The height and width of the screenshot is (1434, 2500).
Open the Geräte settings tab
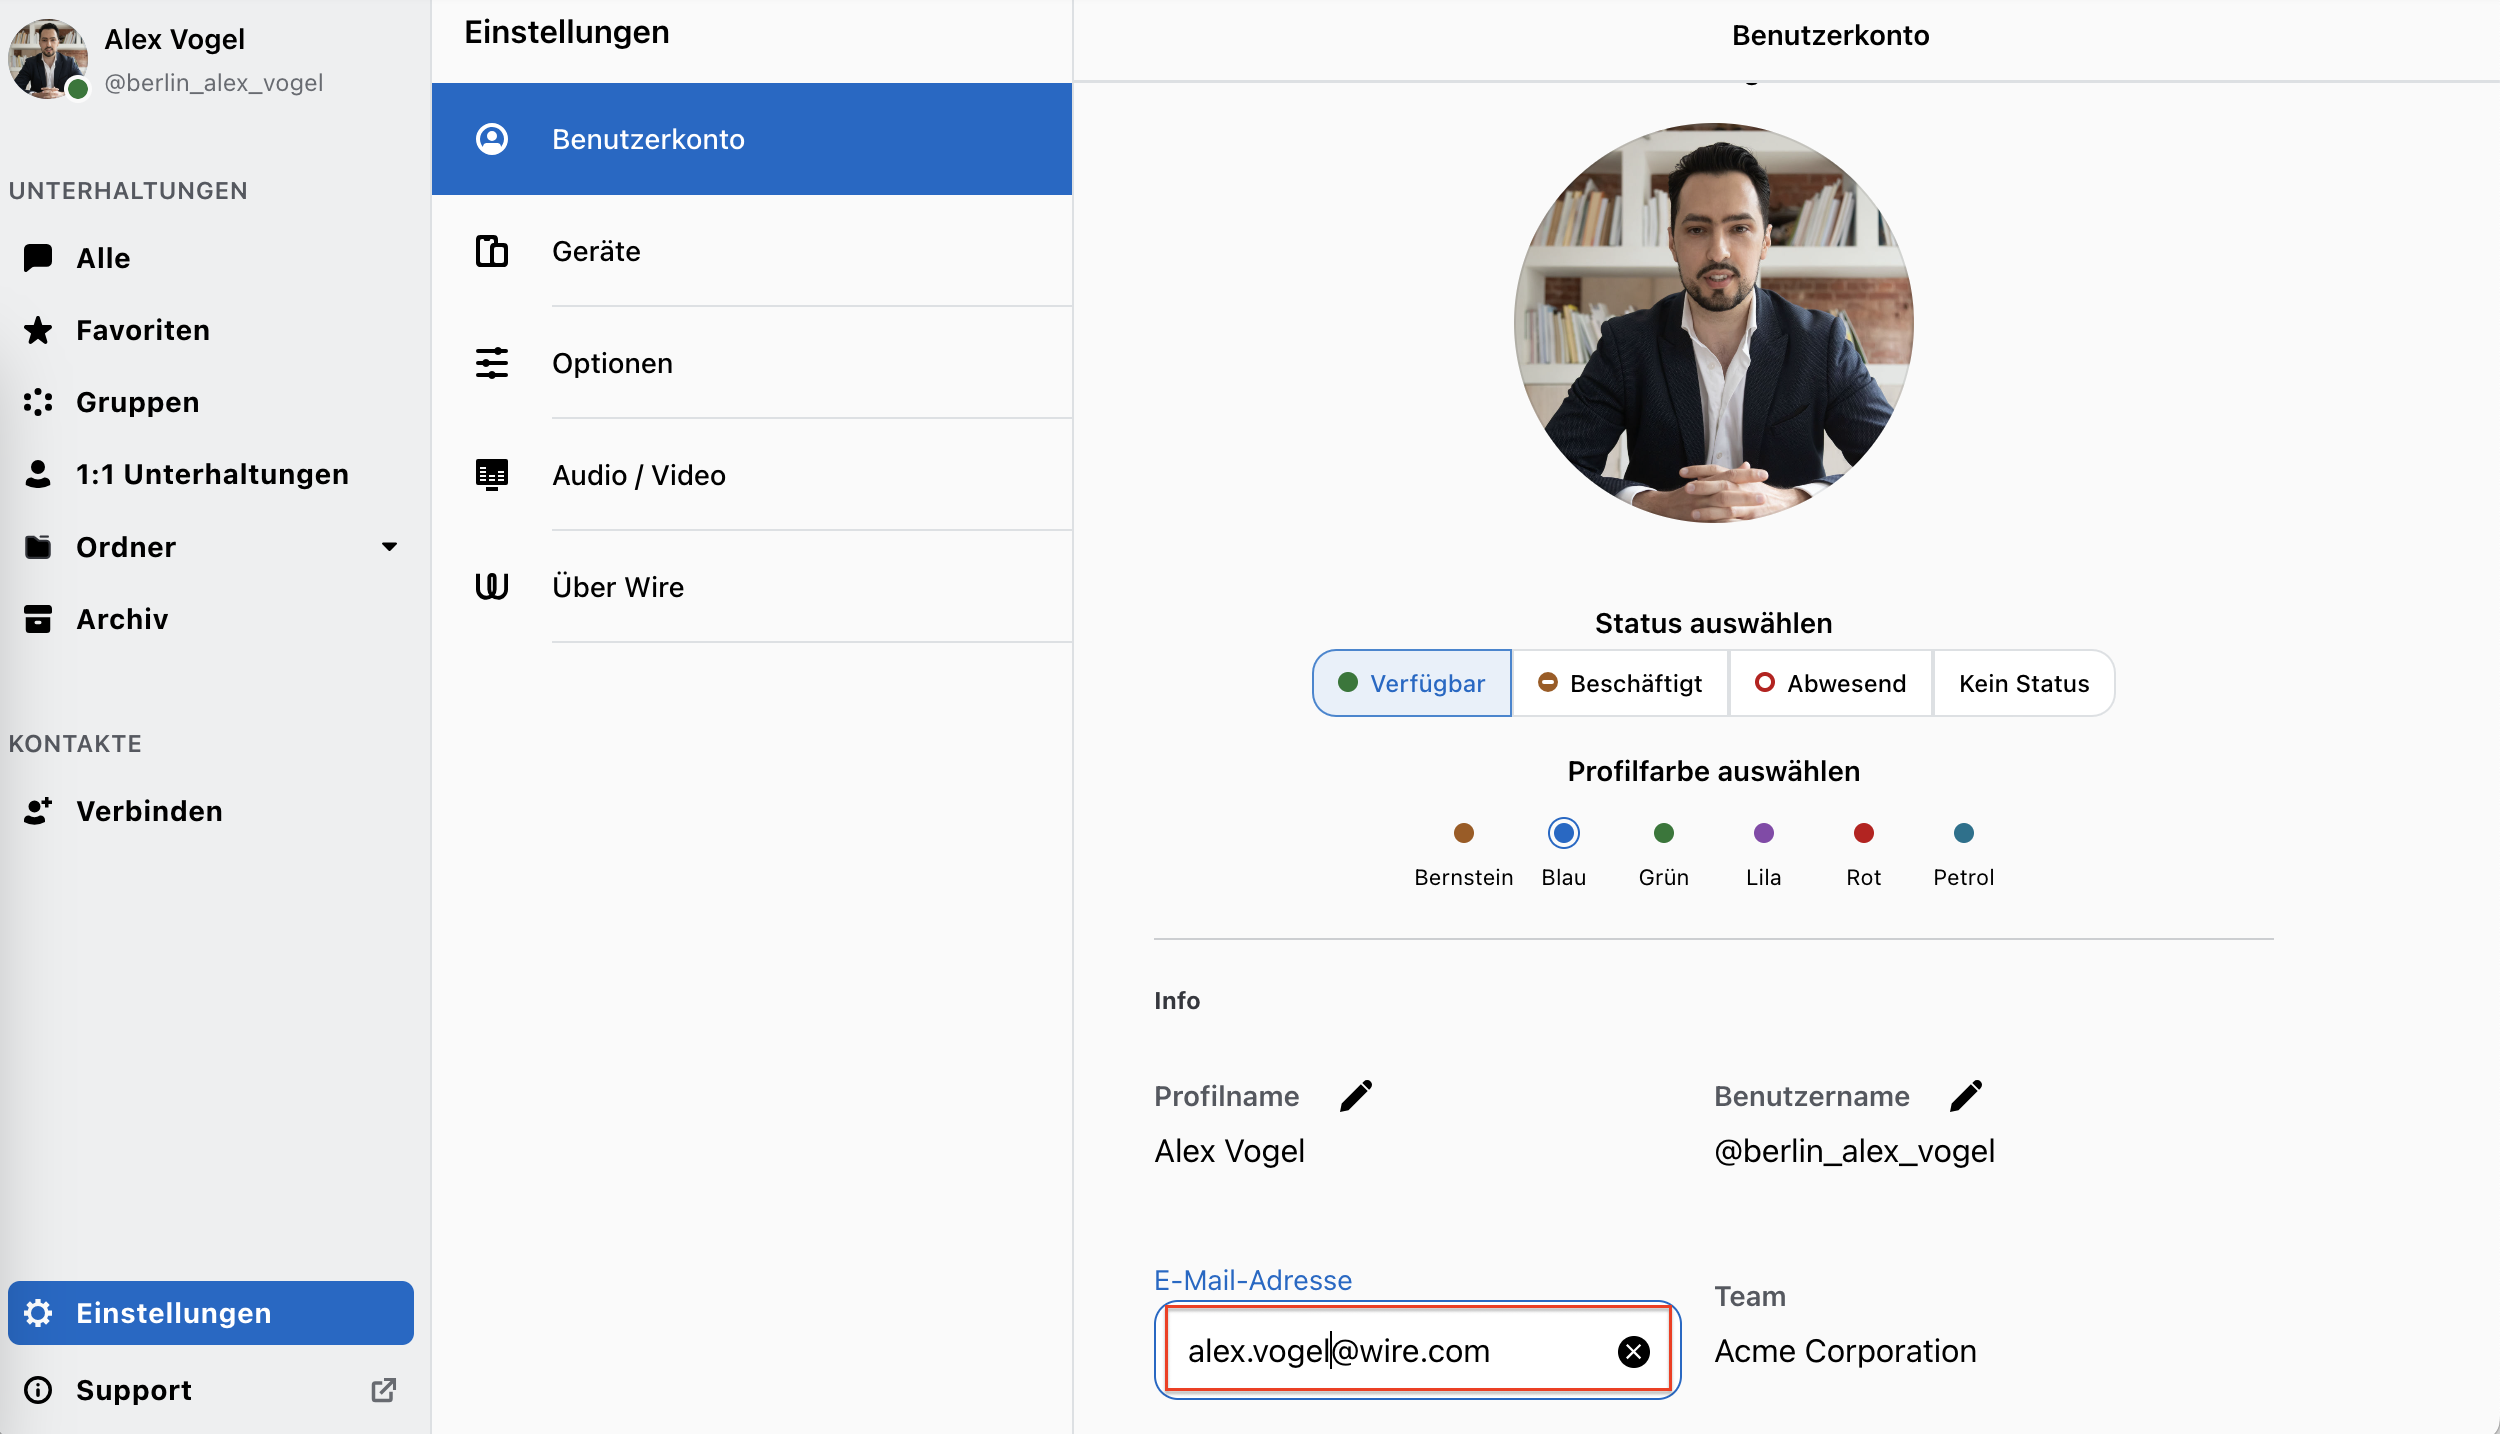click(752, 251)
